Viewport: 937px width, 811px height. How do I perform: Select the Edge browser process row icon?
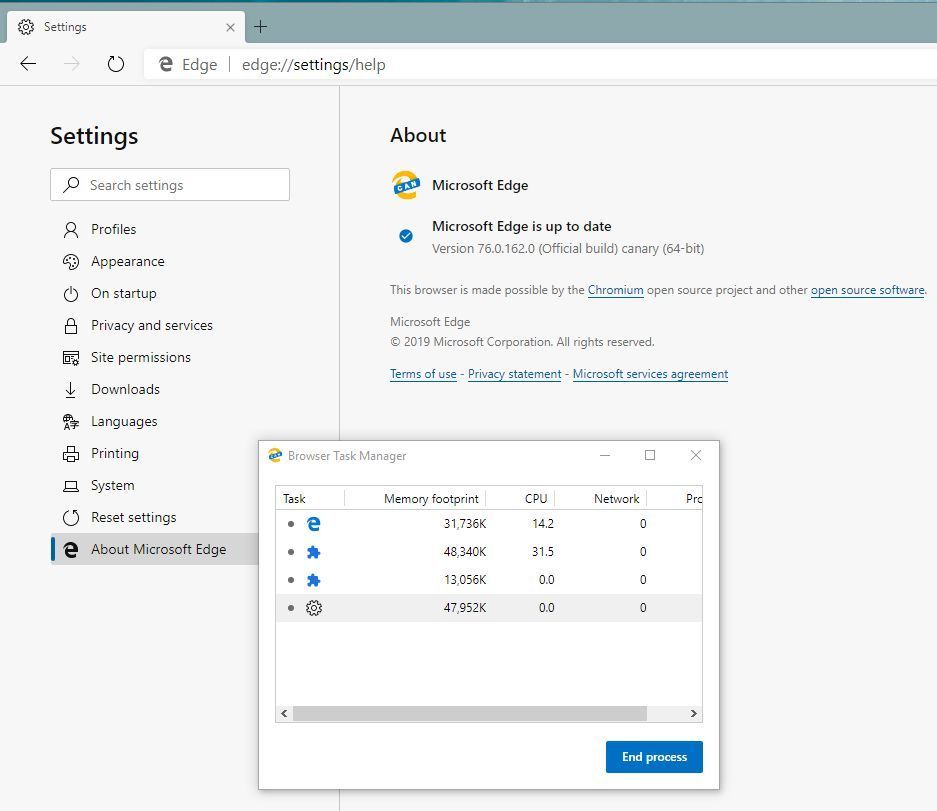coord(314,524)
